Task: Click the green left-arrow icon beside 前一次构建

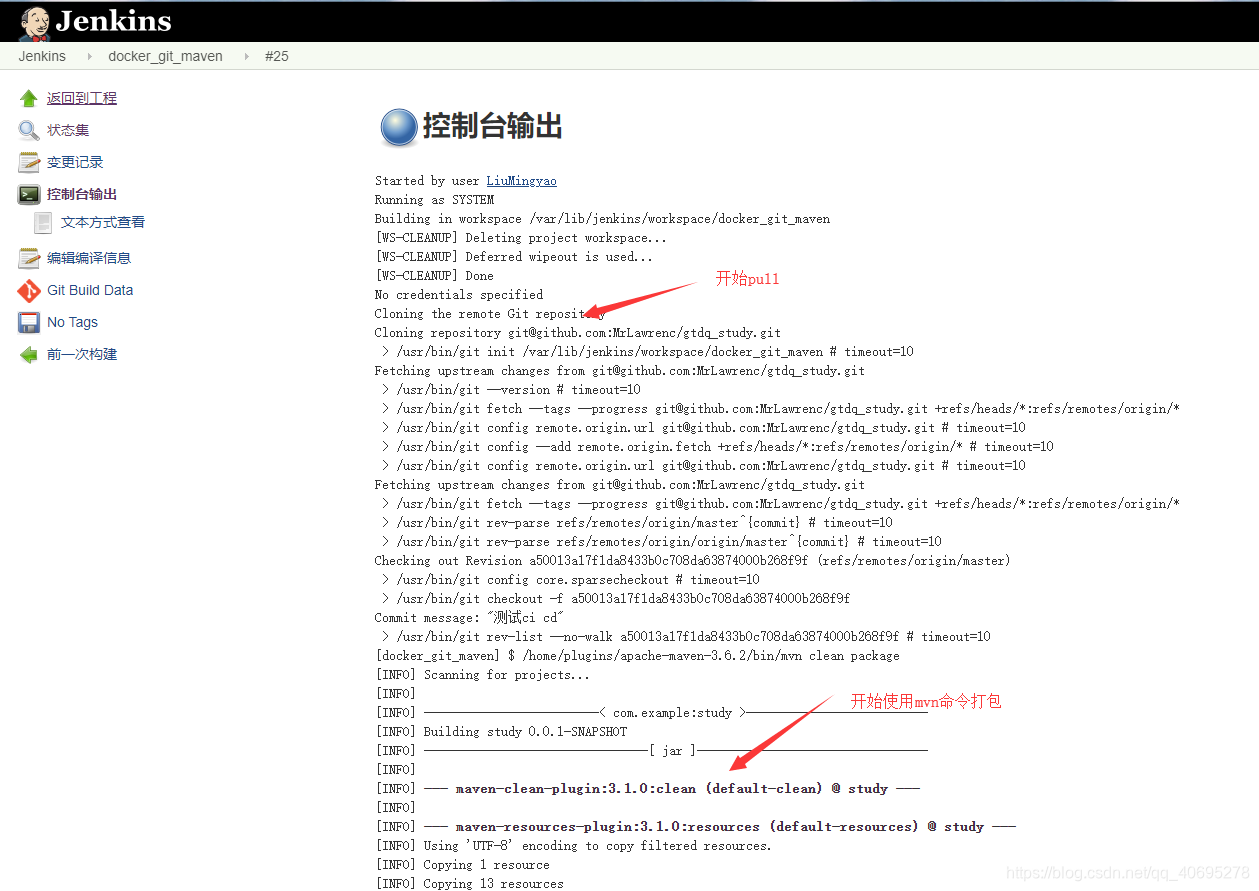Action: tap(29, 354)
